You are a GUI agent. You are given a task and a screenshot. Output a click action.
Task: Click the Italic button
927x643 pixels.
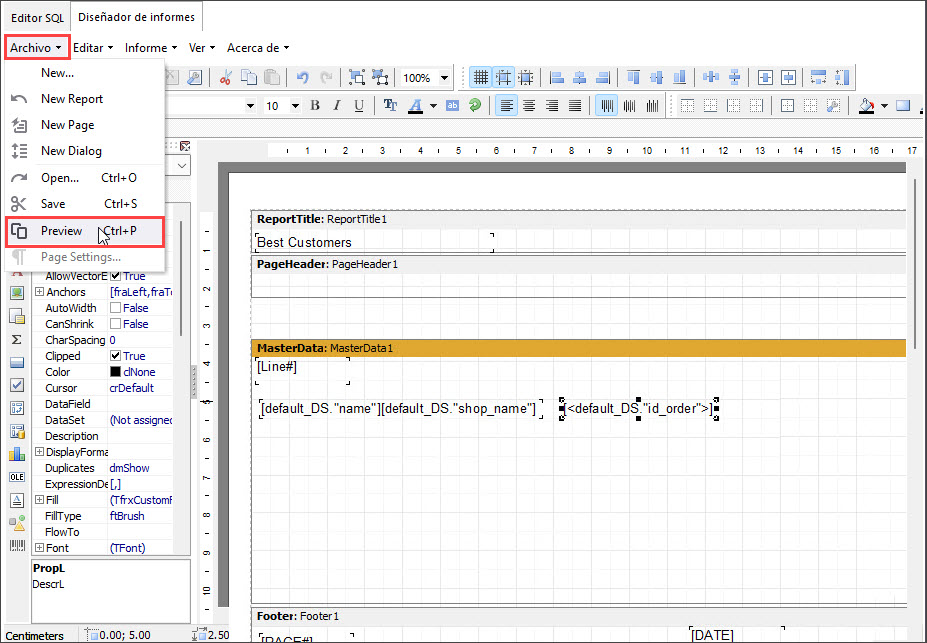337,106
